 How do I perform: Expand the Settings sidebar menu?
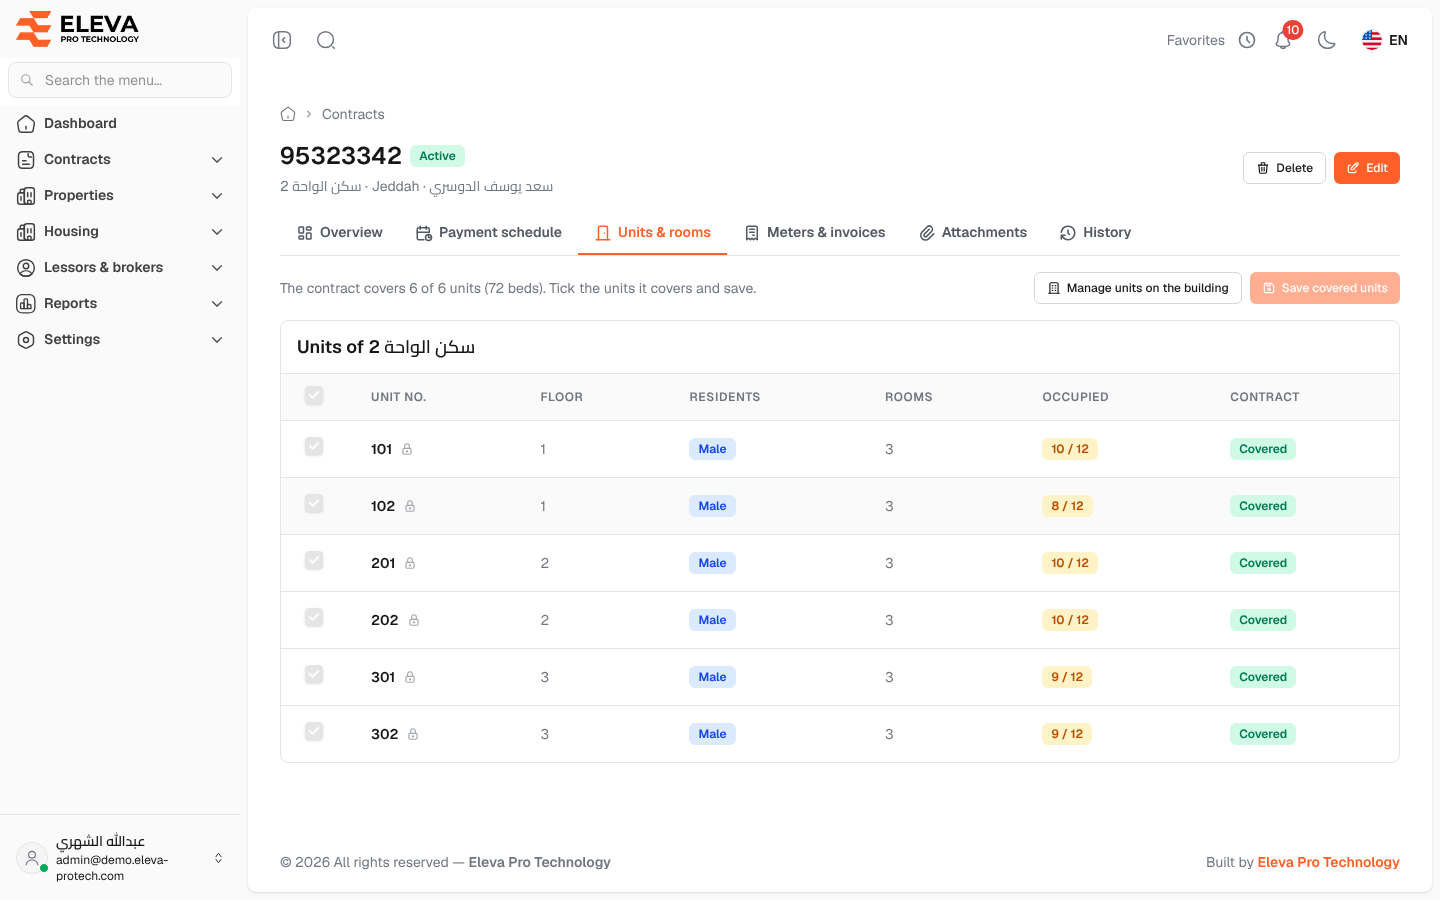tap(120, 339)
